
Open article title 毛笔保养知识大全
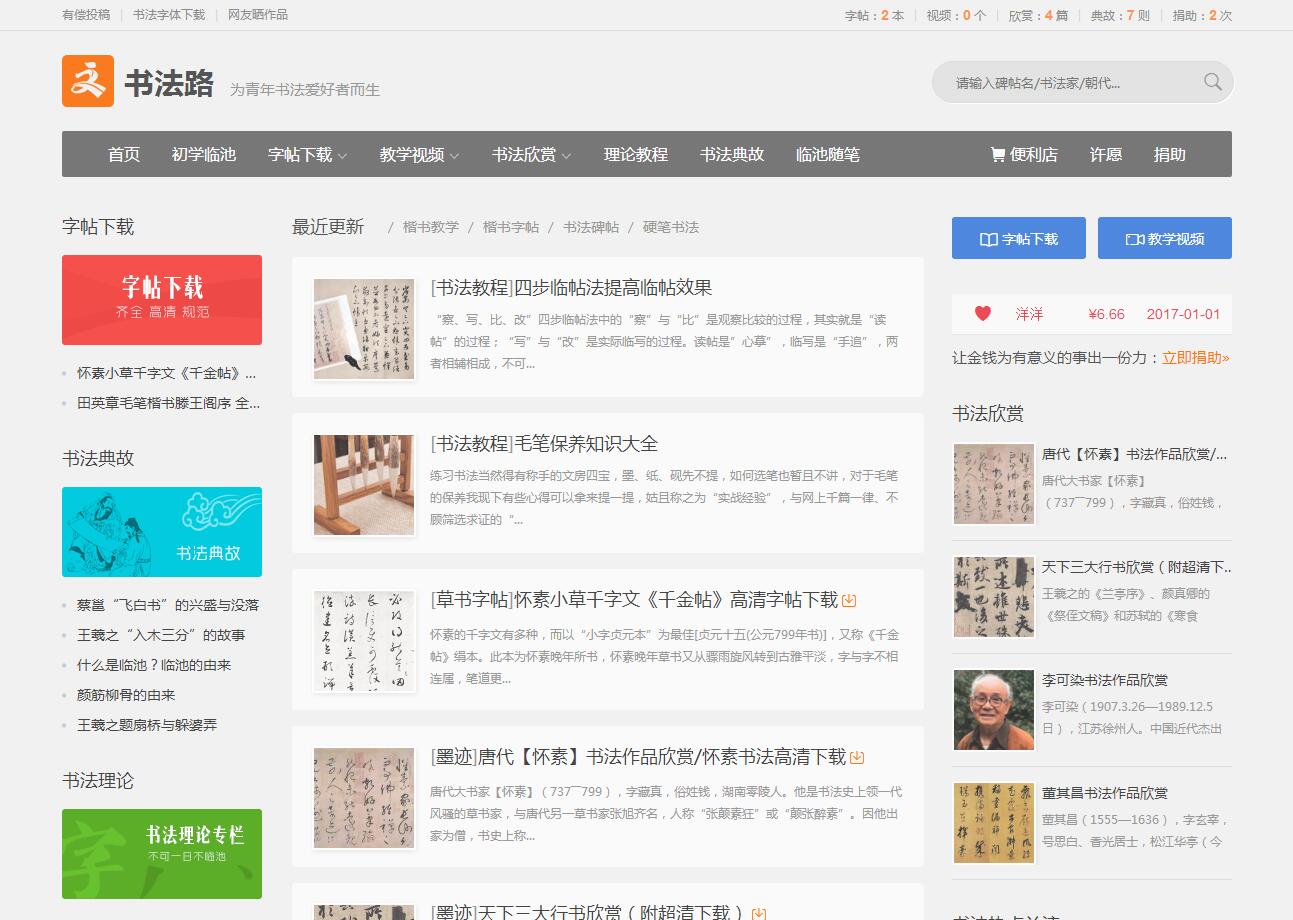pos(544,444)
